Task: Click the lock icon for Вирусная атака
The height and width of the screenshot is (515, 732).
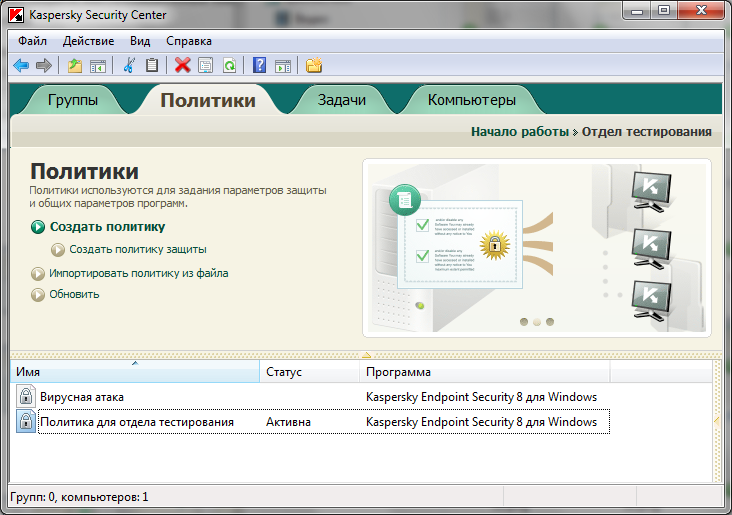Action: pyautogui.click(x=26, y=396)
